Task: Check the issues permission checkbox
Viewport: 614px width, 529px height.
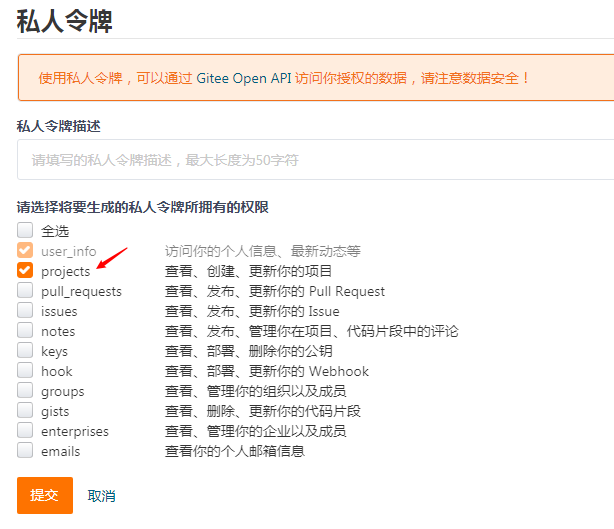Action: (25, 310)
